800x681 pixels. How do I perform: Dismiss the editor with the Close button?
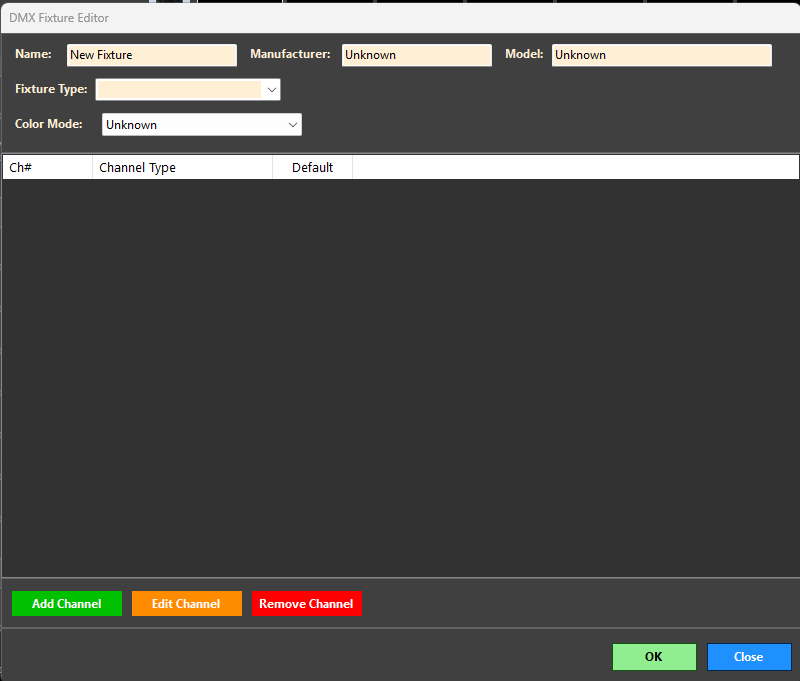[749, 657]
